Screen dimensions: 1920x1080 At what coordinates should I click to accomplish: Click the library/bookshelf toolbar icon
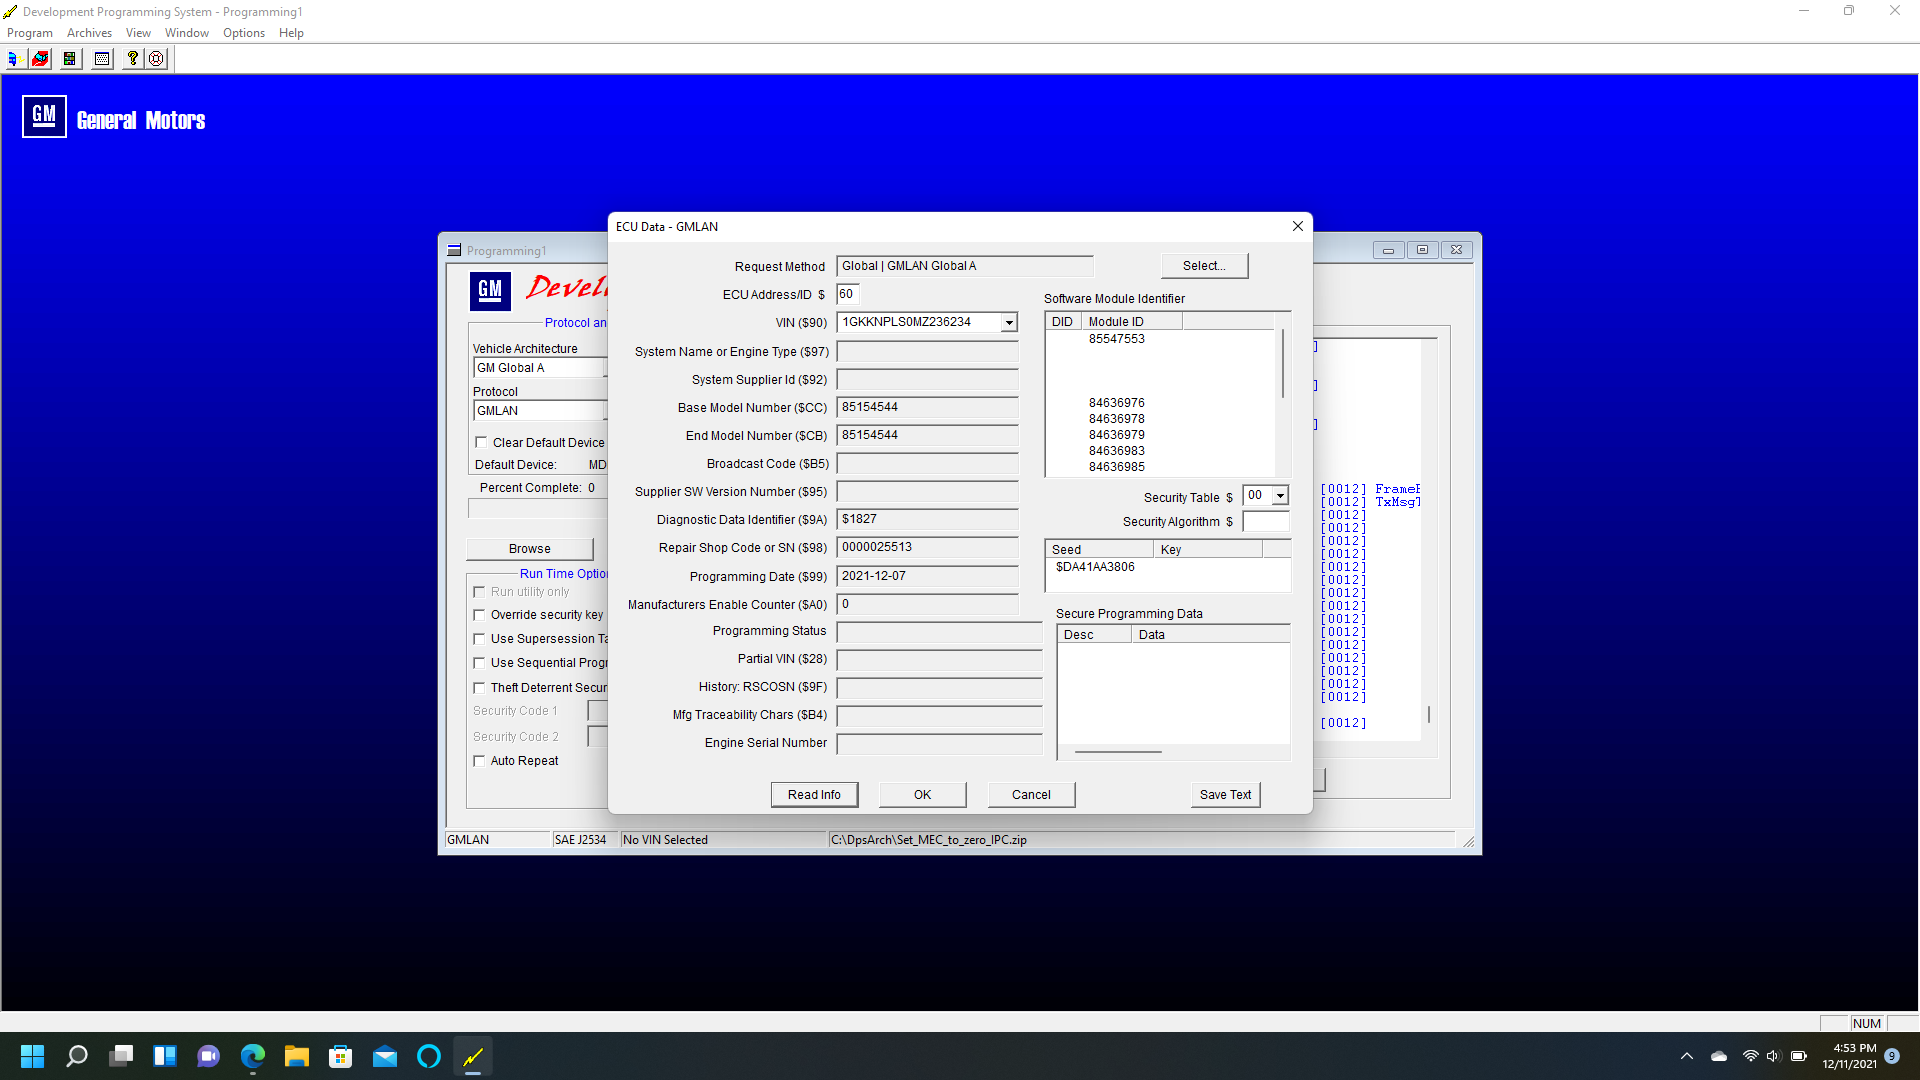point(69,58)
